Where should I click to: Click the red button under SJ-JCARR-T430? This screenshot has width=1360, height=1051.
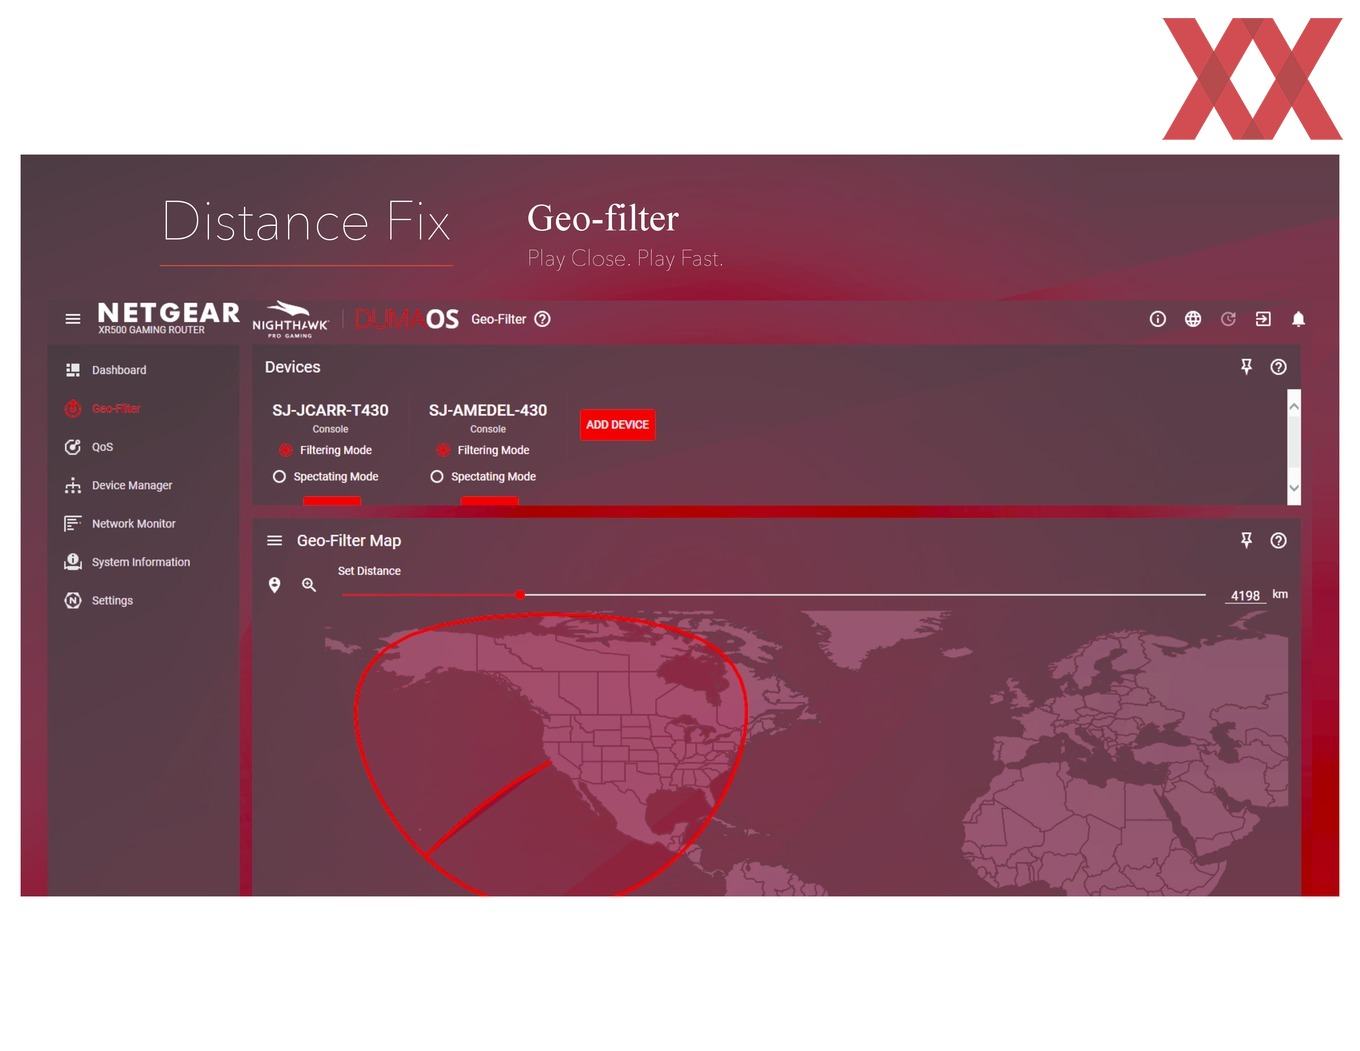coord(332,501)
